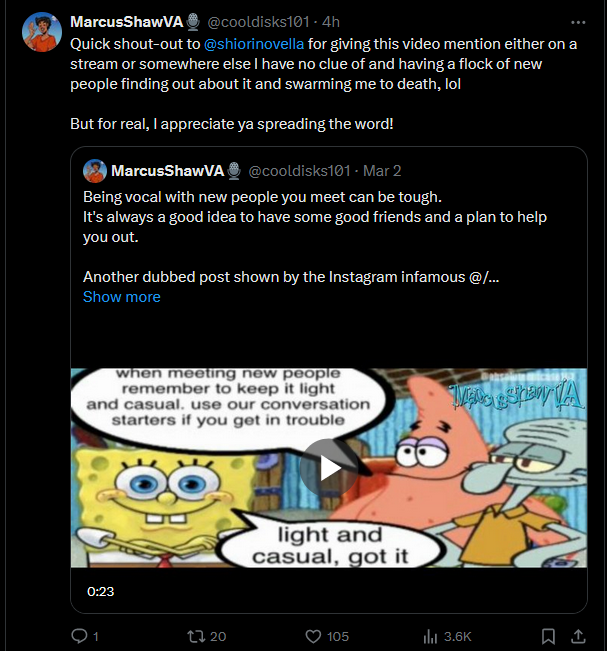Open MarcusShawVA's large profile avatar
The image size is (607, 651).
click(x=42, y=32)
